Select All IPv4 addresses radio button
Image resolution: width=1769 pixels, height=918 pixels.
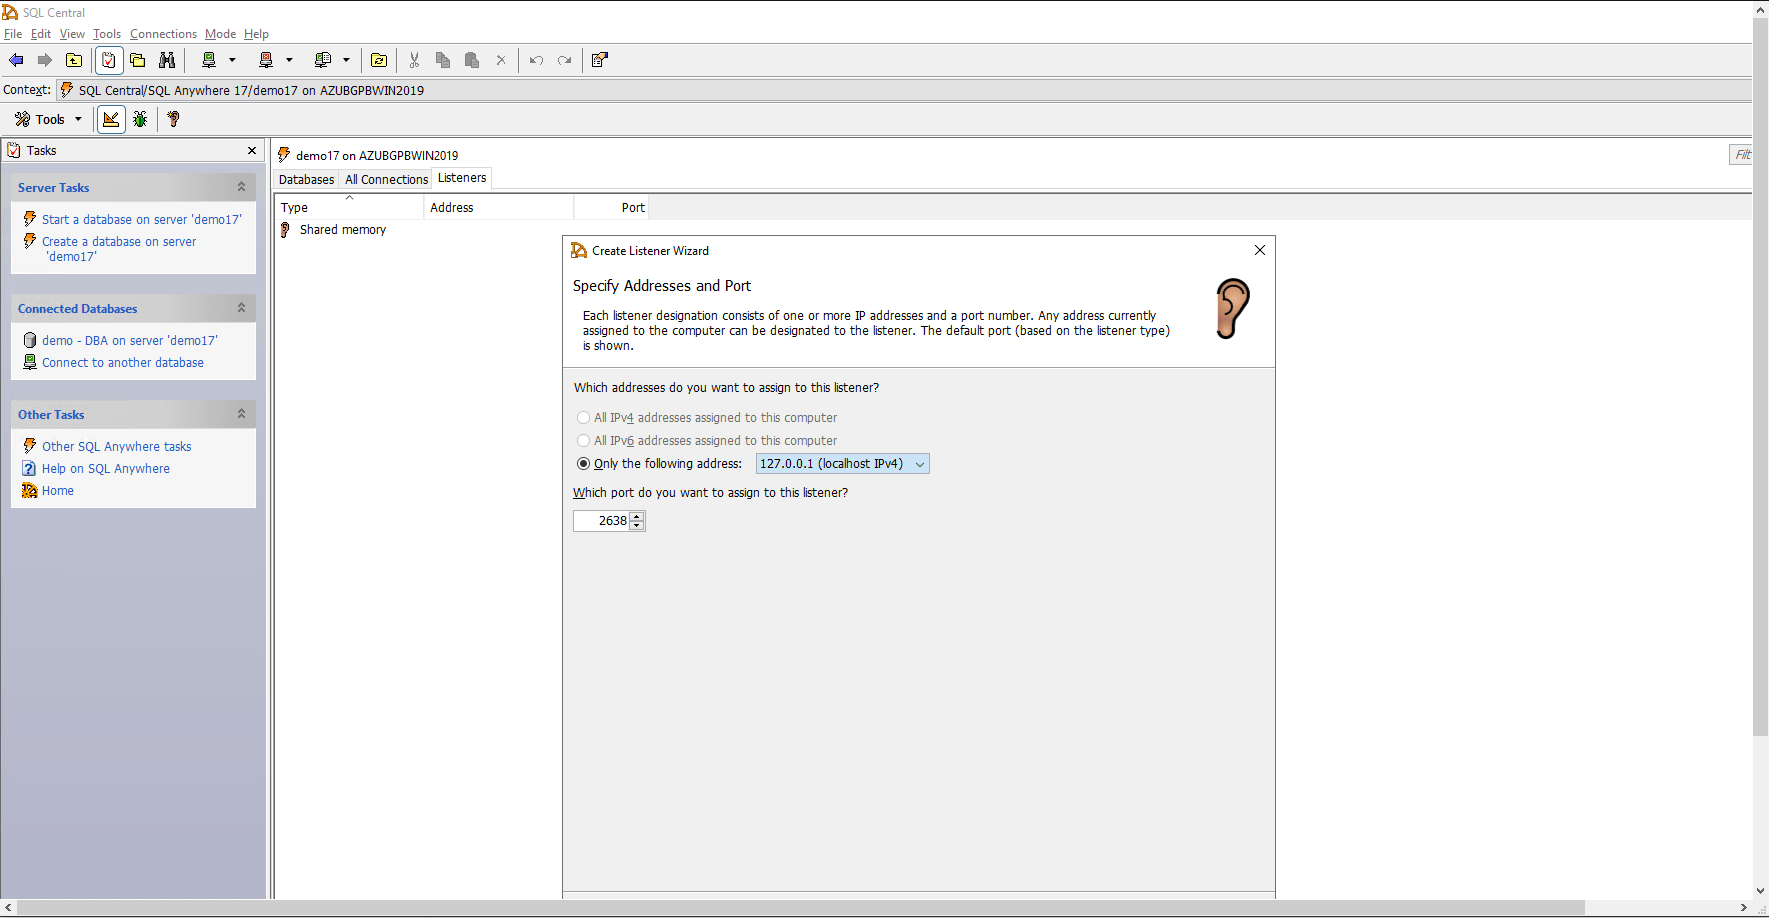coord(583,418)
